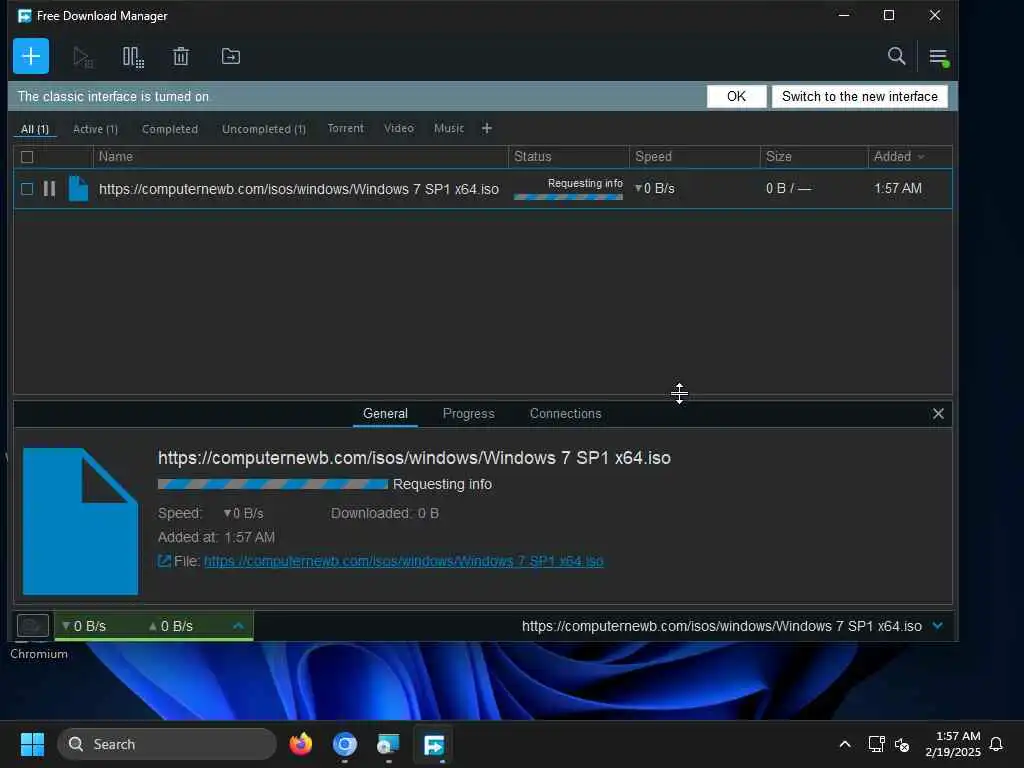The width and height of the screenshot is (1024, 768).
Task: Switch to the Torrent tab
Action: click(x=345, y=129)
